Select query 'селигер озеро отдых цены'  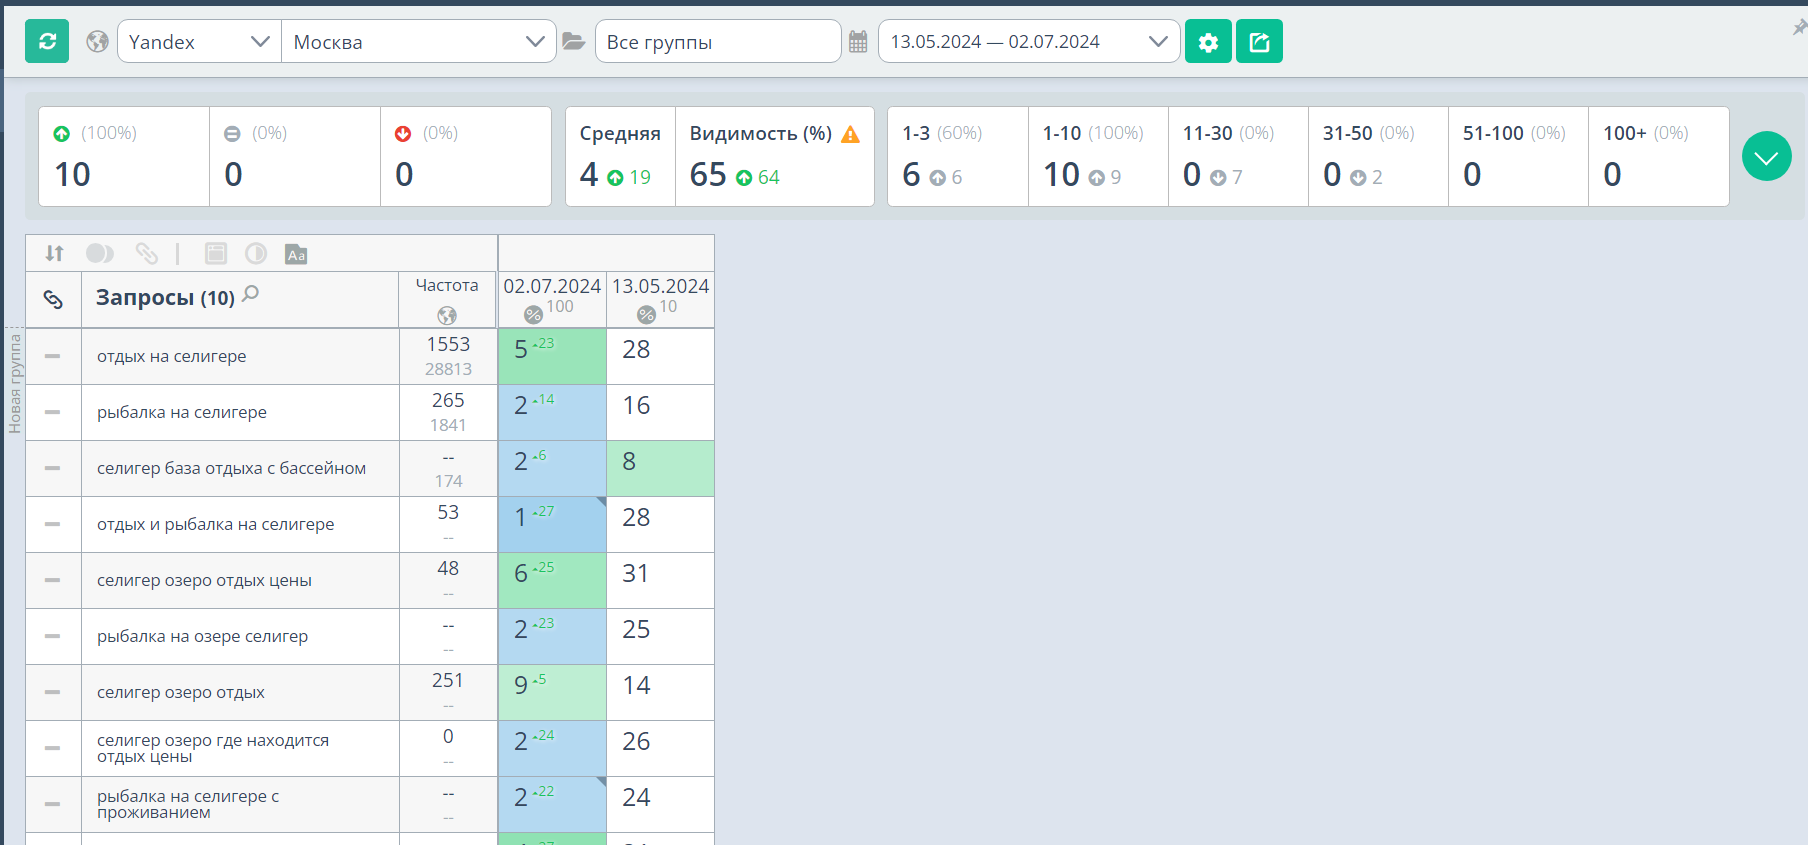tap(204, 580)
